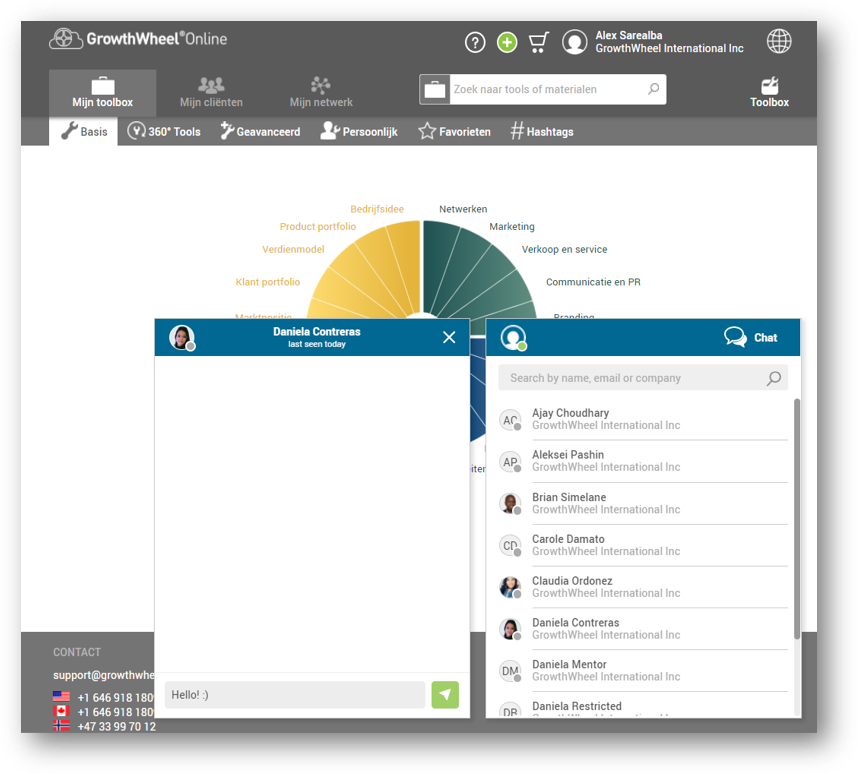Image resolution: width=858 pixels, height=774 pixels.
Task: Focus the 'Zoek naar tools of materialen' field
Action: click(547, 89)
